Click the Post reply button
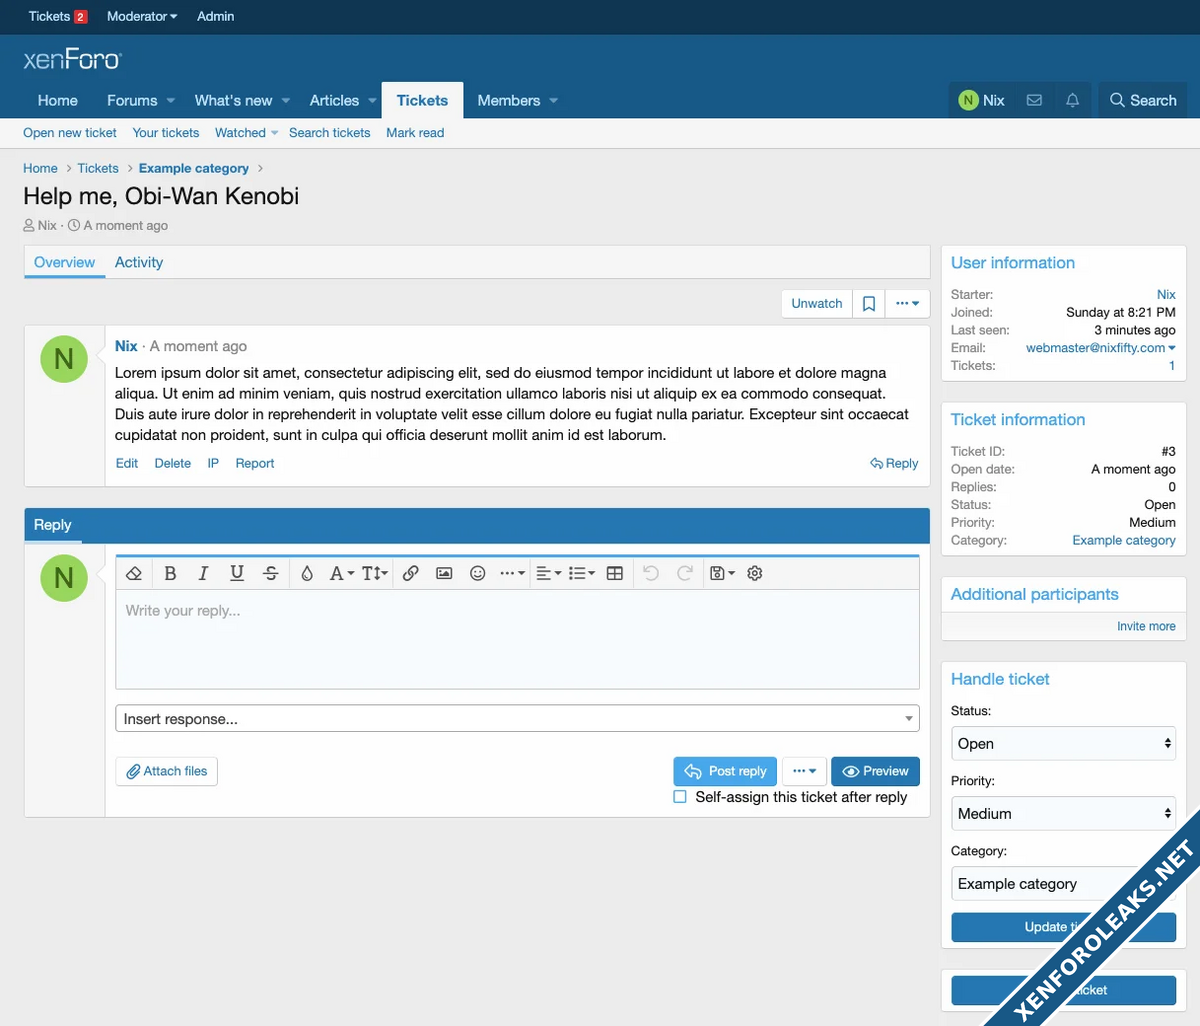Image resolution: width=1200 pixels, height=1026 pixels. point(724,771)
